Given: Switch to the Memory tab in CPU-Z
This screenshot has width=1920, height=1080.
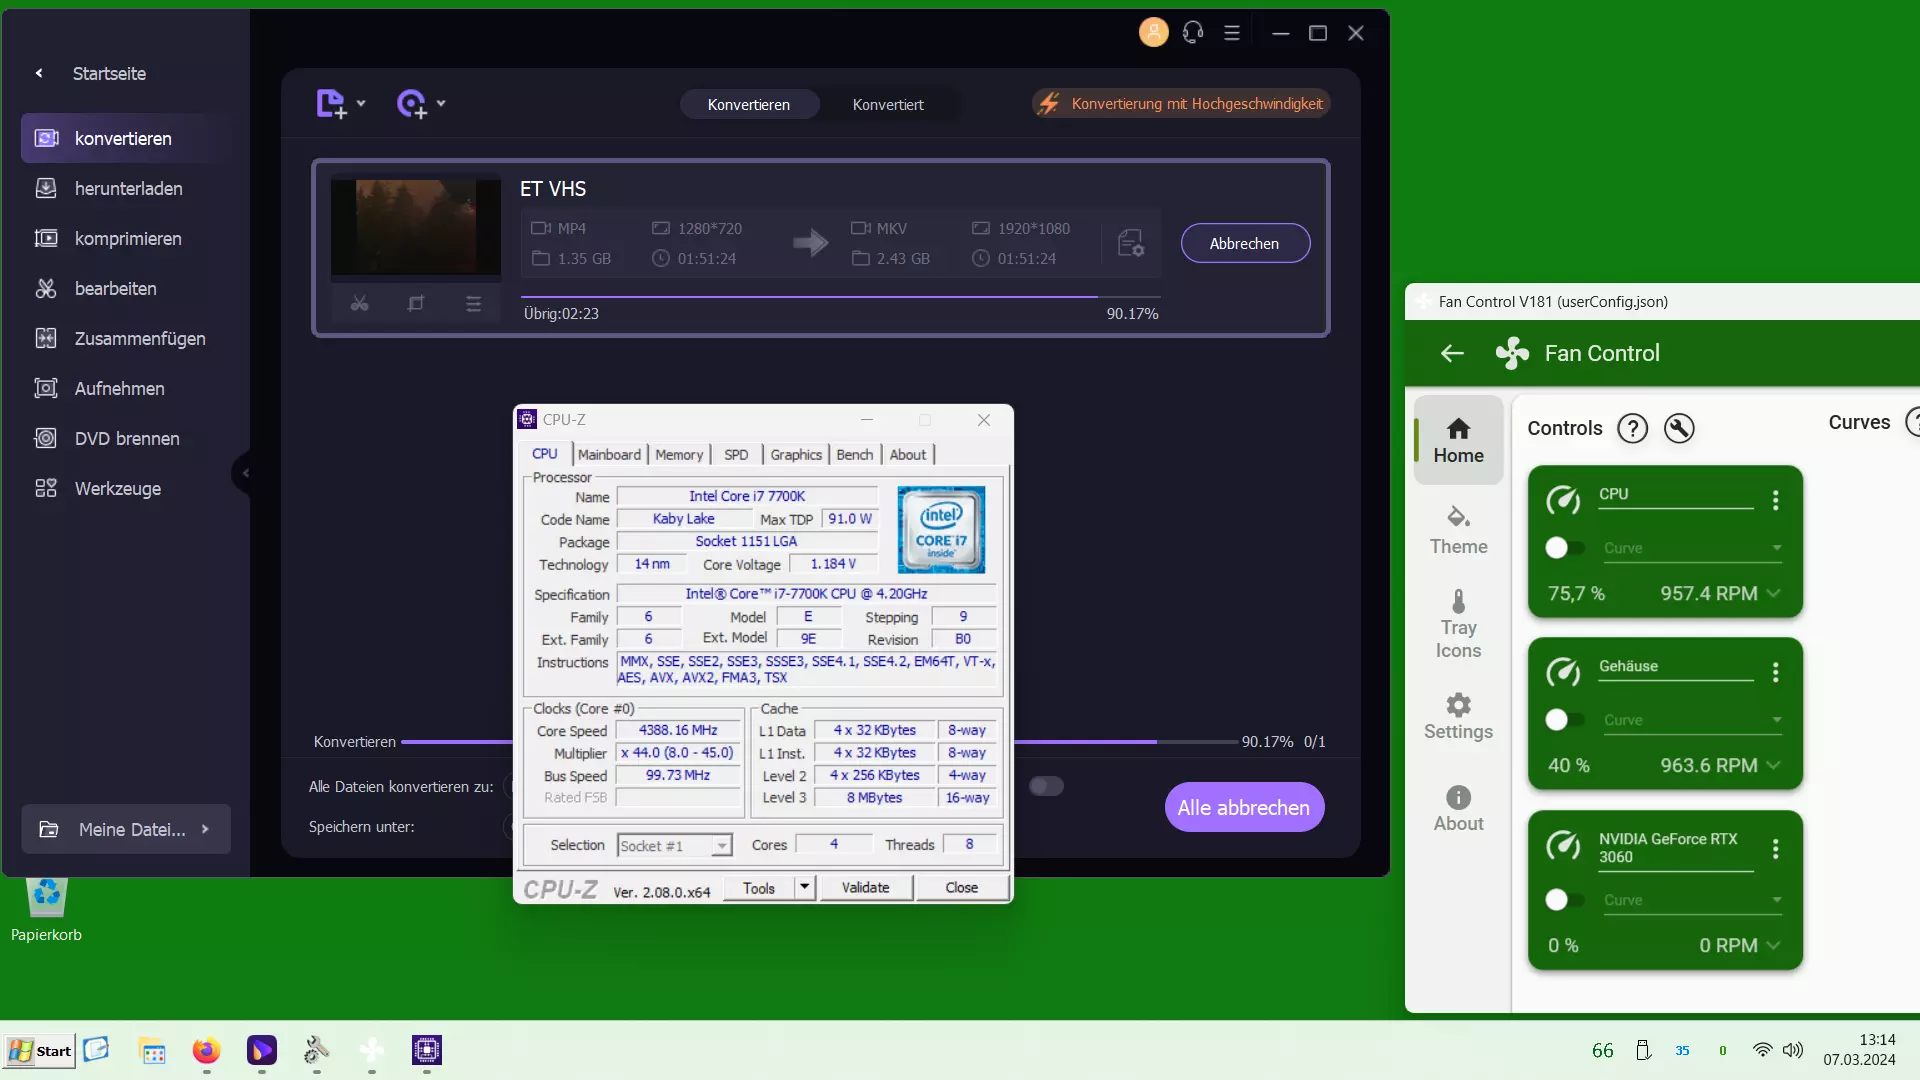Looking at the screenshot, I should coord(679,454).
